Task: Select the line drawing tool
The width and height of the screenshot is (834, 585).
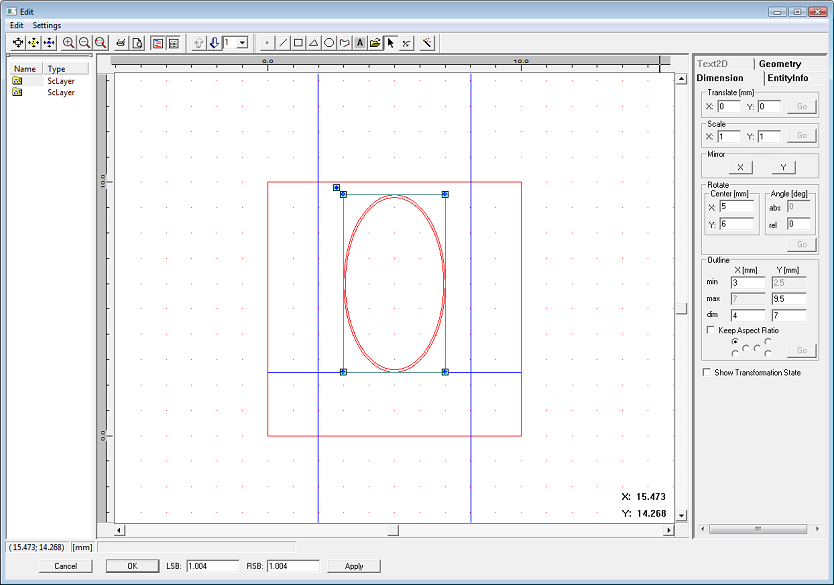Action: coord(283,43)
